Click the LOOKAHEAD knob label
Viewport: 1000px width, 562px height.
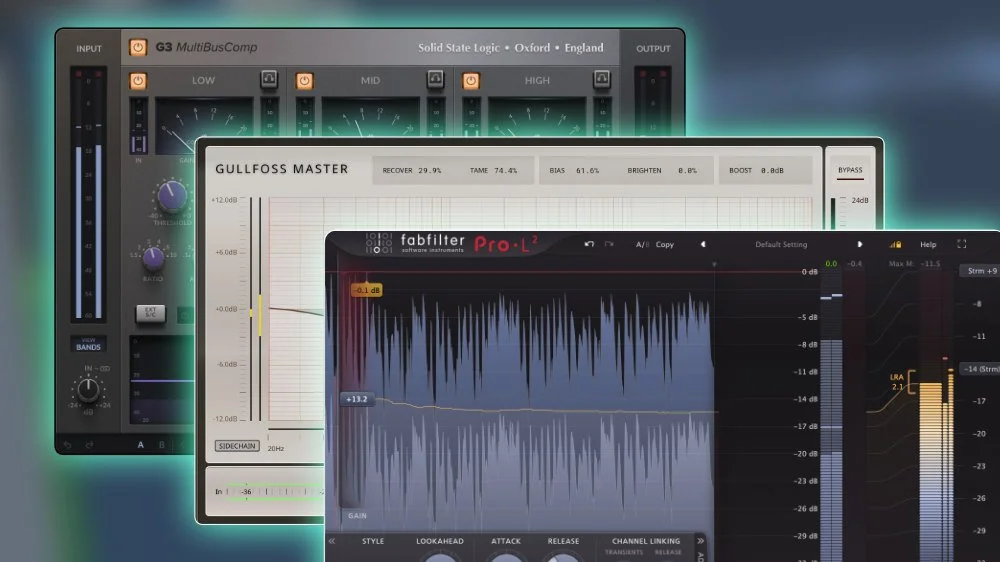440,541
